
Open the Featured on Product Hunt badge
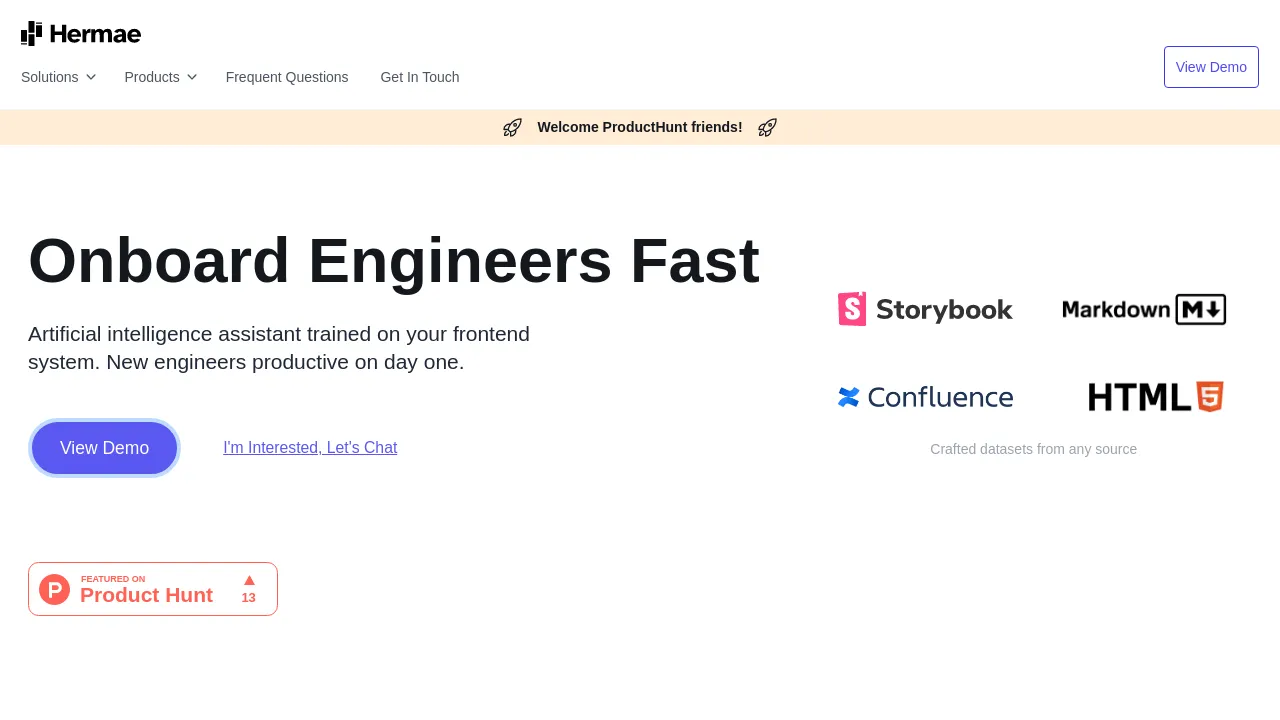click(153, 589)
